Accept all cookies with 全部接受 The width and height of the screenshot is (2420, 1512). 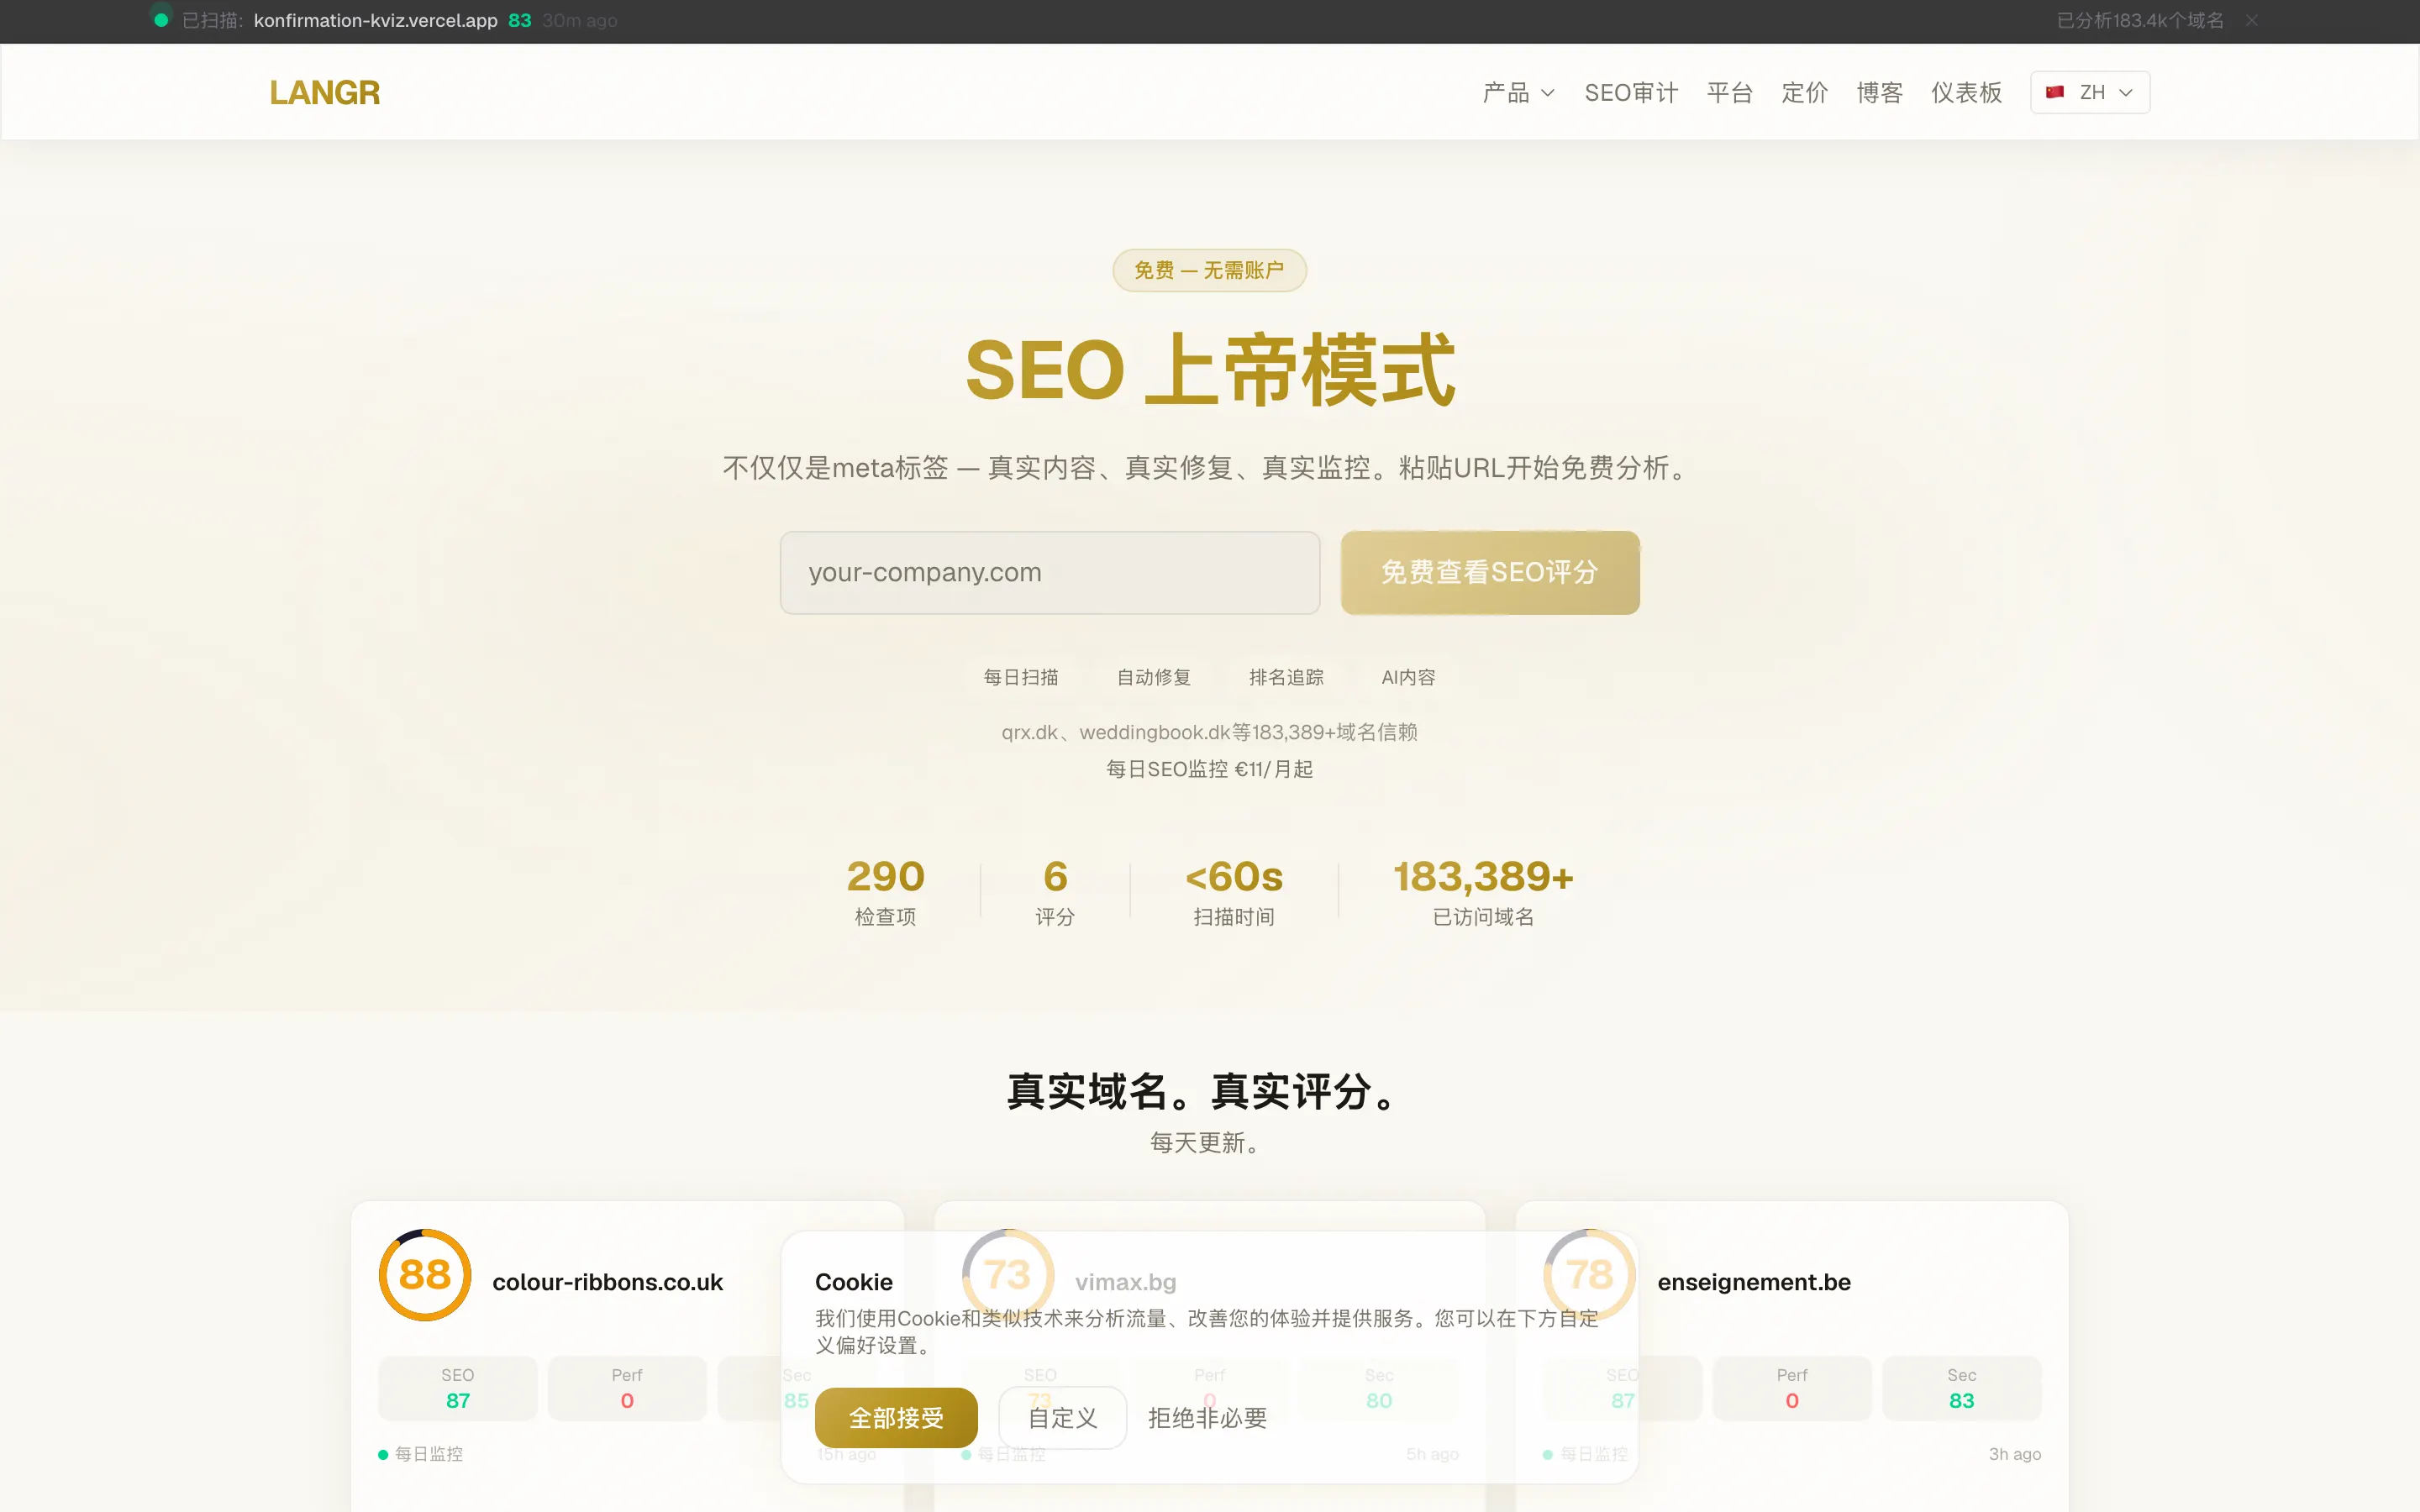(896, 1417)
